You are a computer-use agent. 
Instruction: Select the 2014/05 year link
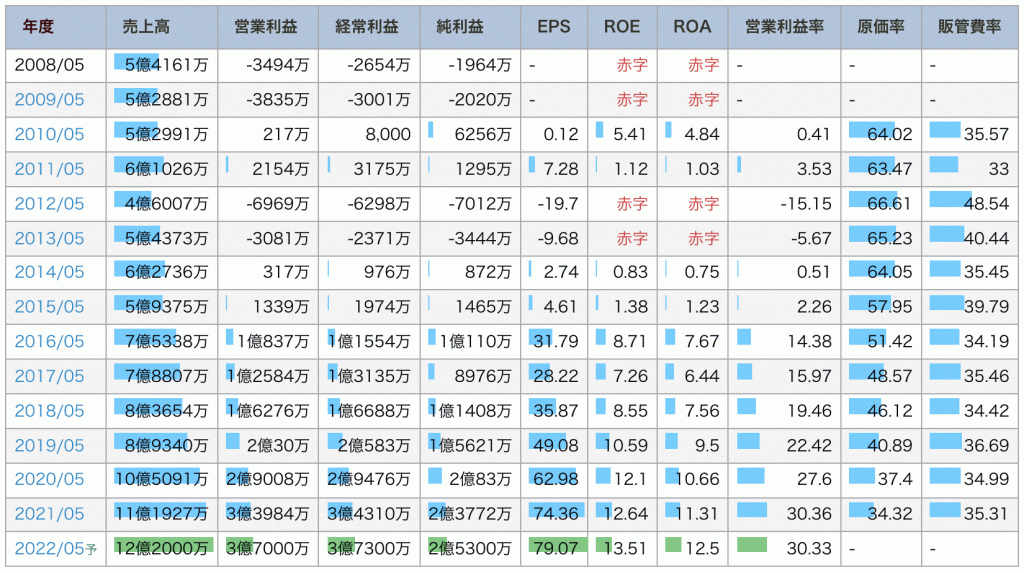point(49,273)
